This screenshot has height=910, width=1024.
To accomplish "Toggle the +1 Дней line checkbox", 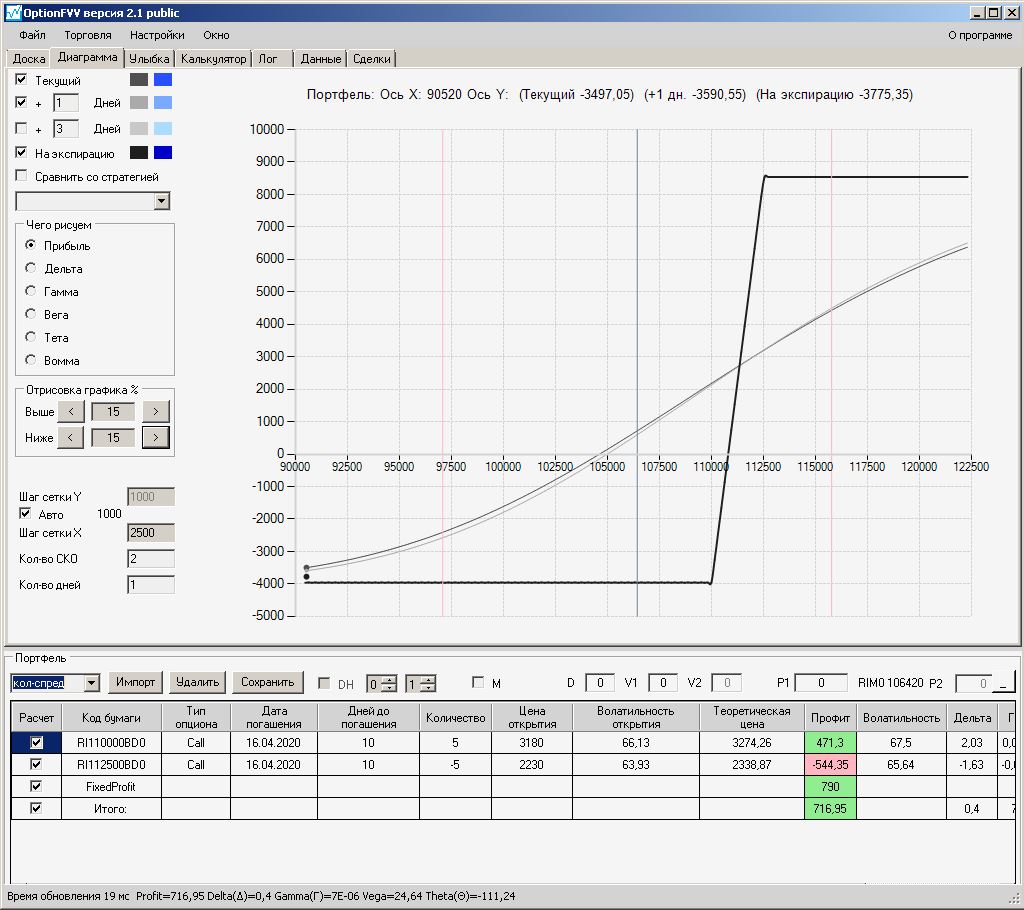I will 22,102.
